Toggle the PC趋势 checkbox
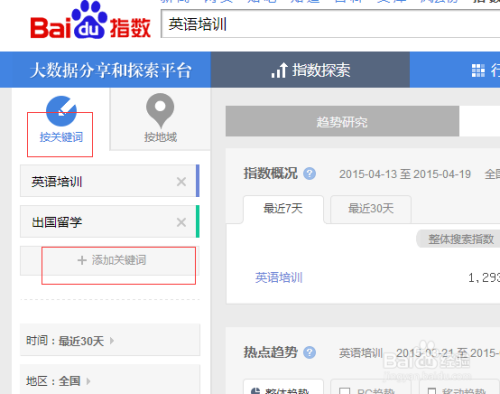500x394 pixels. (x=344, y=391)
